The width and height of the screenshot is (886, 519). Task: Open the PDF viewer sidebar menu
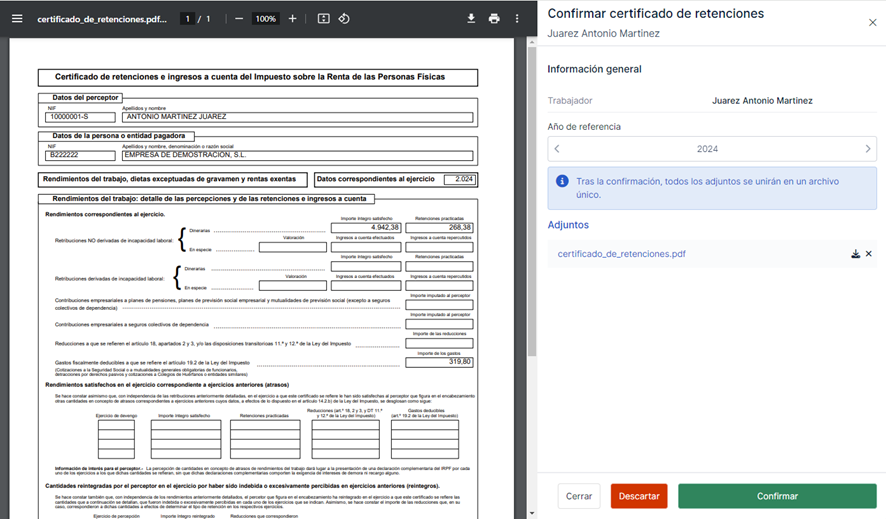[x=18, y=19]
